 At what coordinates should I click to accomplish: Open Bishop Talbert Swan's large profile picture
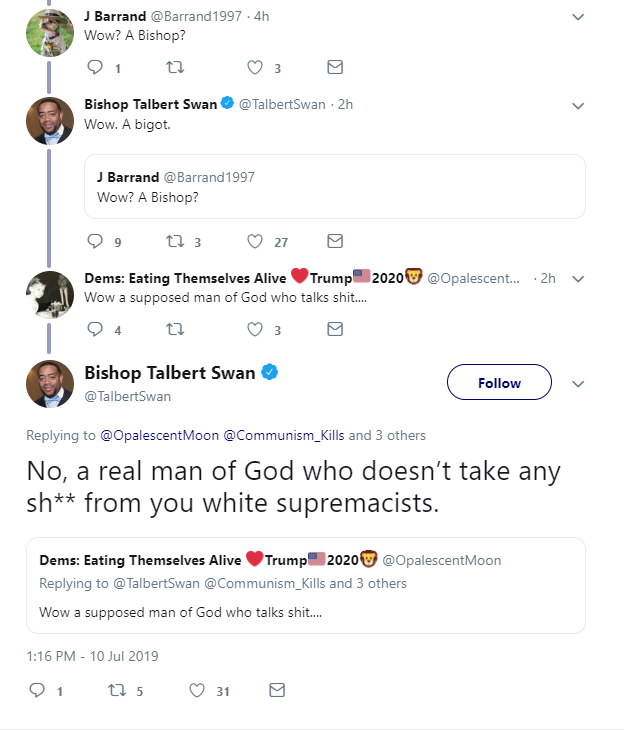50,384
